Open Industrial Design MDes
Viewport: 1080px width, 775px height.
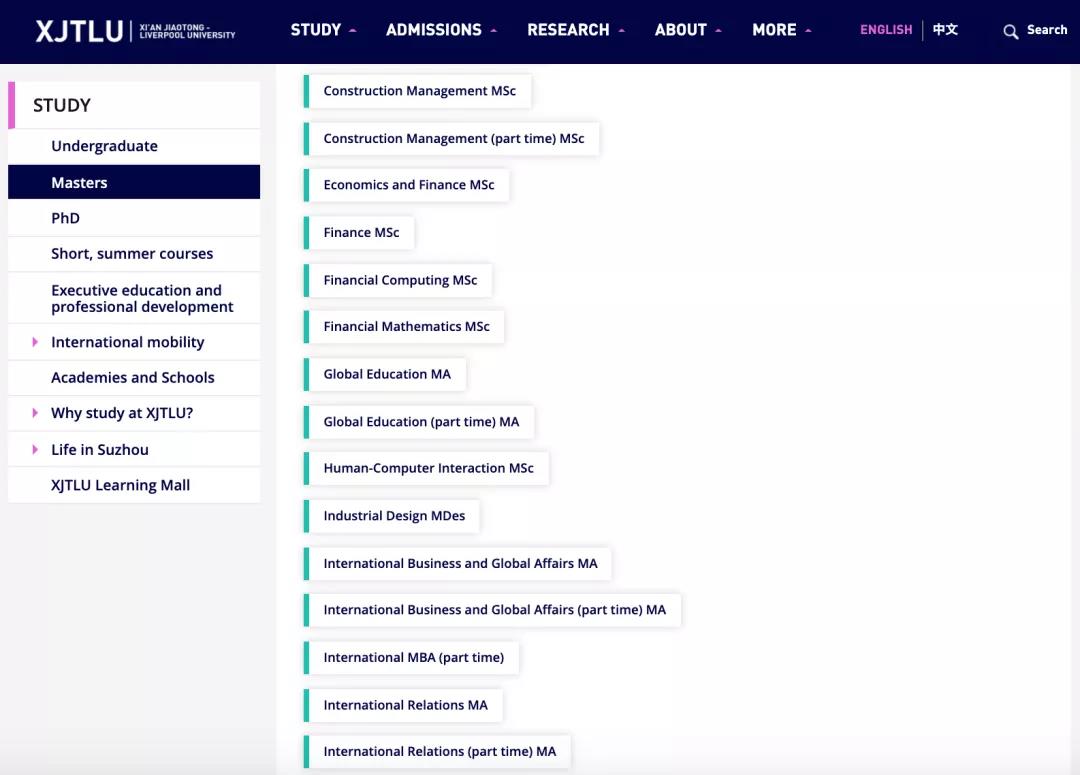(x=392, y=516)
